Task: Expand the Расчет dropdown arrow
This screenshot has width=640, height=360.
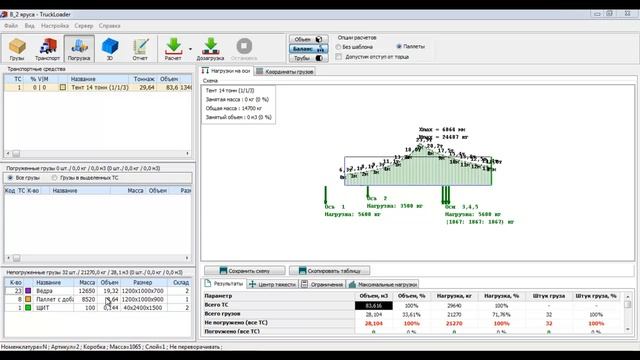Action: click(x=190, y=49)
